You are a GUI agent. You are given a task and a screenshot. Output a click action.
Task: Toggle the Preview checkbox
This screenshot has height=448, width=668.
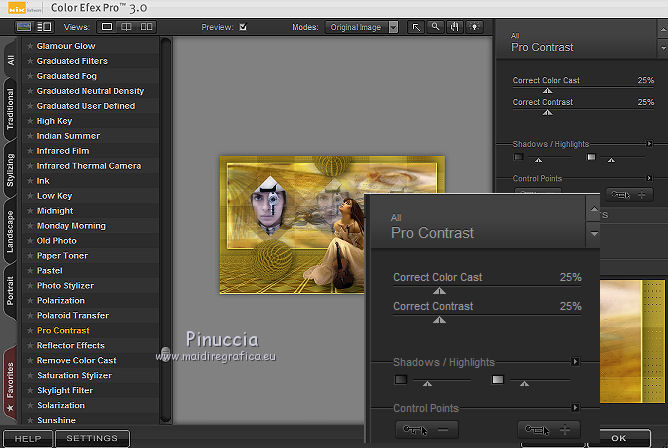tap(243, 27)
